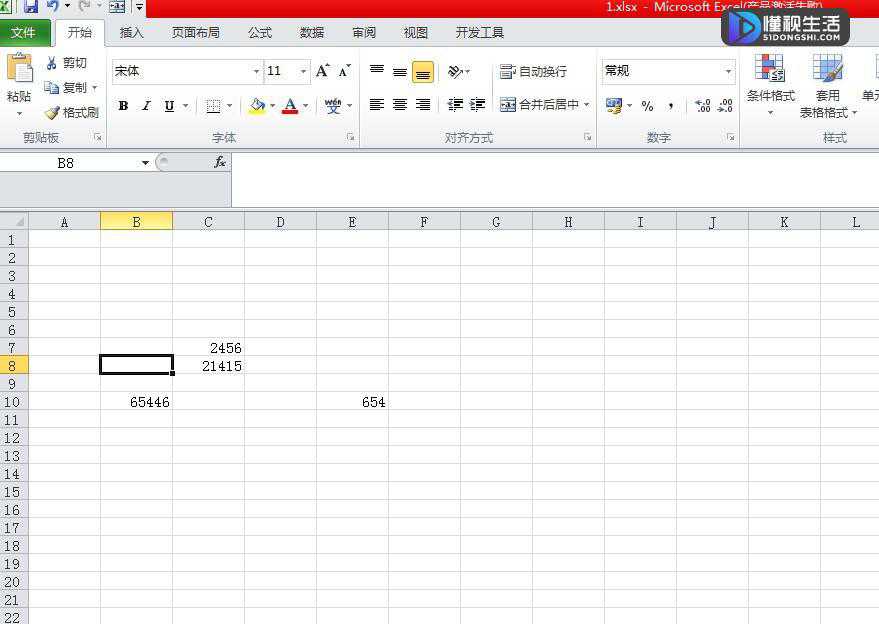Click the Format Painter brush icon
The height and width of the screenshot is (624, 879).
[52, 113]
